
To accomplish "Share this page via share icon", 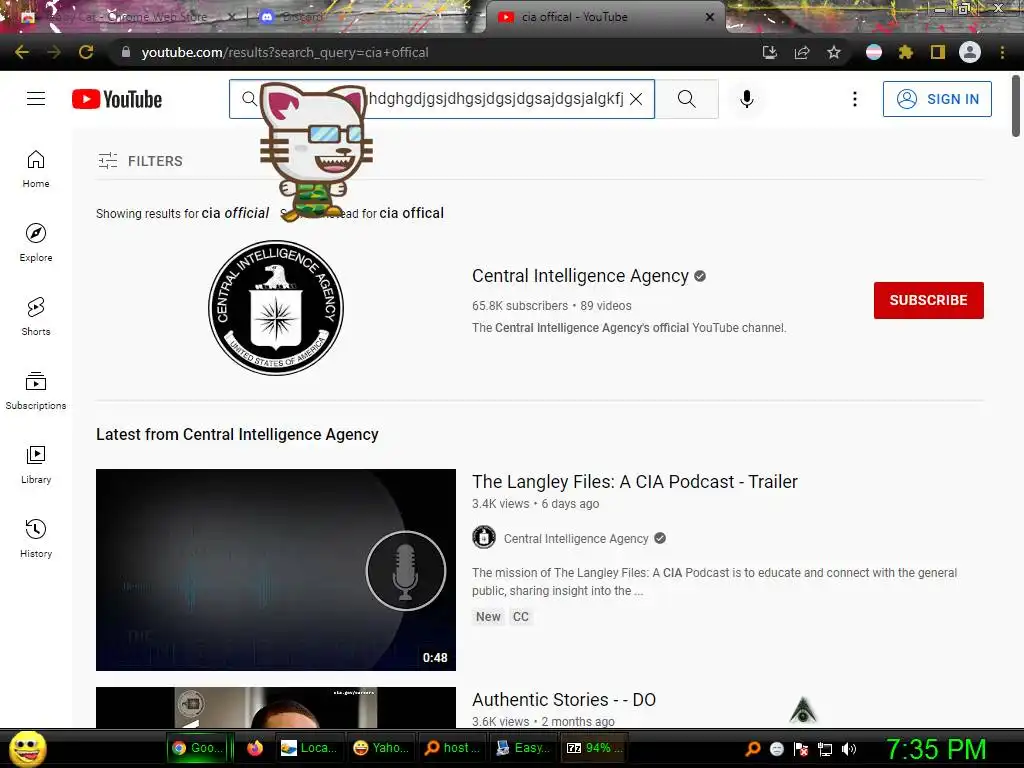I will (801, 52).
